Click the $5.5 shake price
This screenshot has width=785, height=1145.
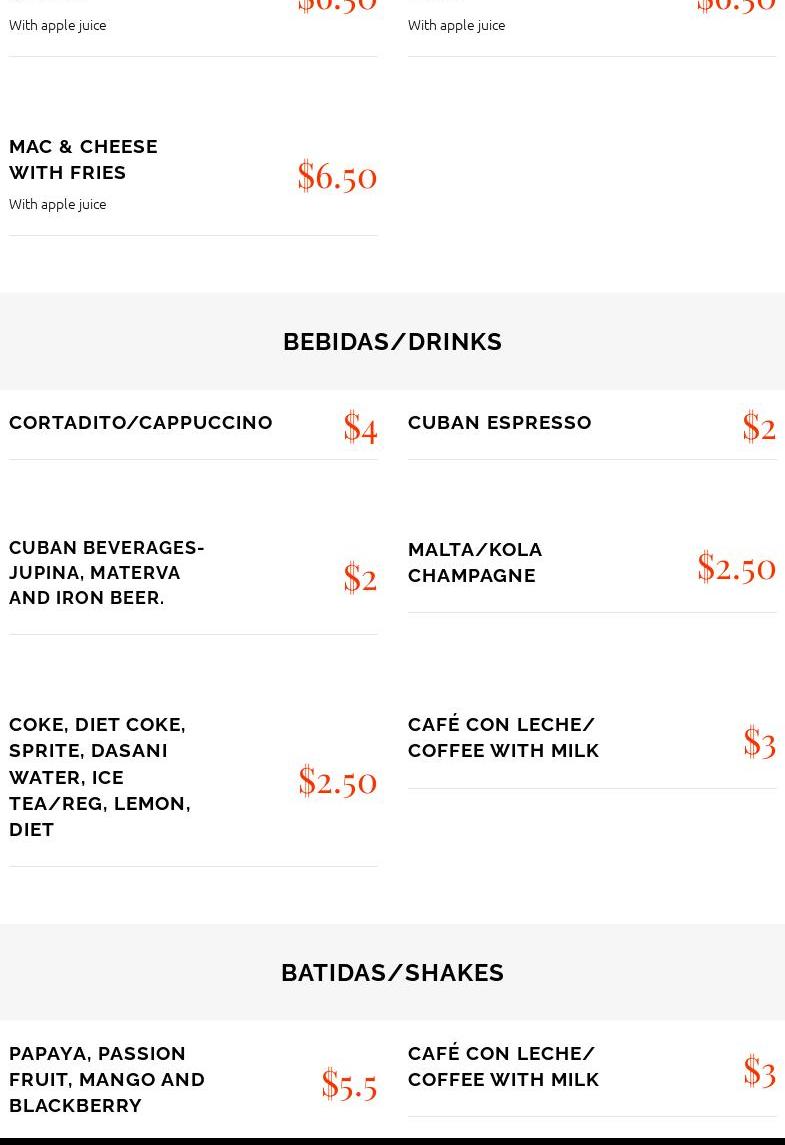coord(349,1083)
